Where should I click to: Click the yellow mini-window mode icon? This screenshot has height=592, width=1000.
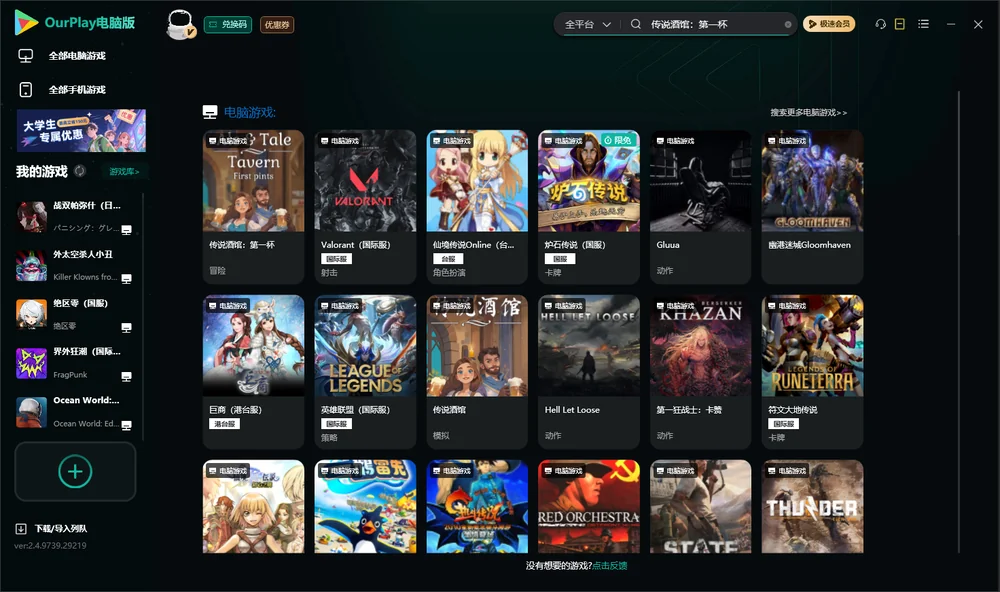click(x=899, y=24)
